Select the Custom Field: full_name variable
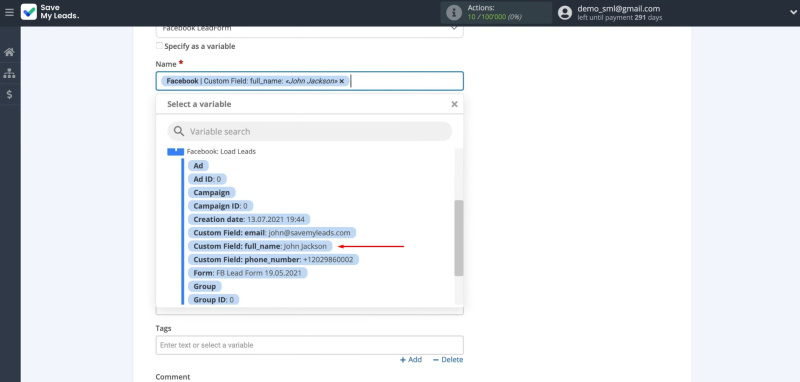This screenshot has width=800, height=382. pos(260,246)
